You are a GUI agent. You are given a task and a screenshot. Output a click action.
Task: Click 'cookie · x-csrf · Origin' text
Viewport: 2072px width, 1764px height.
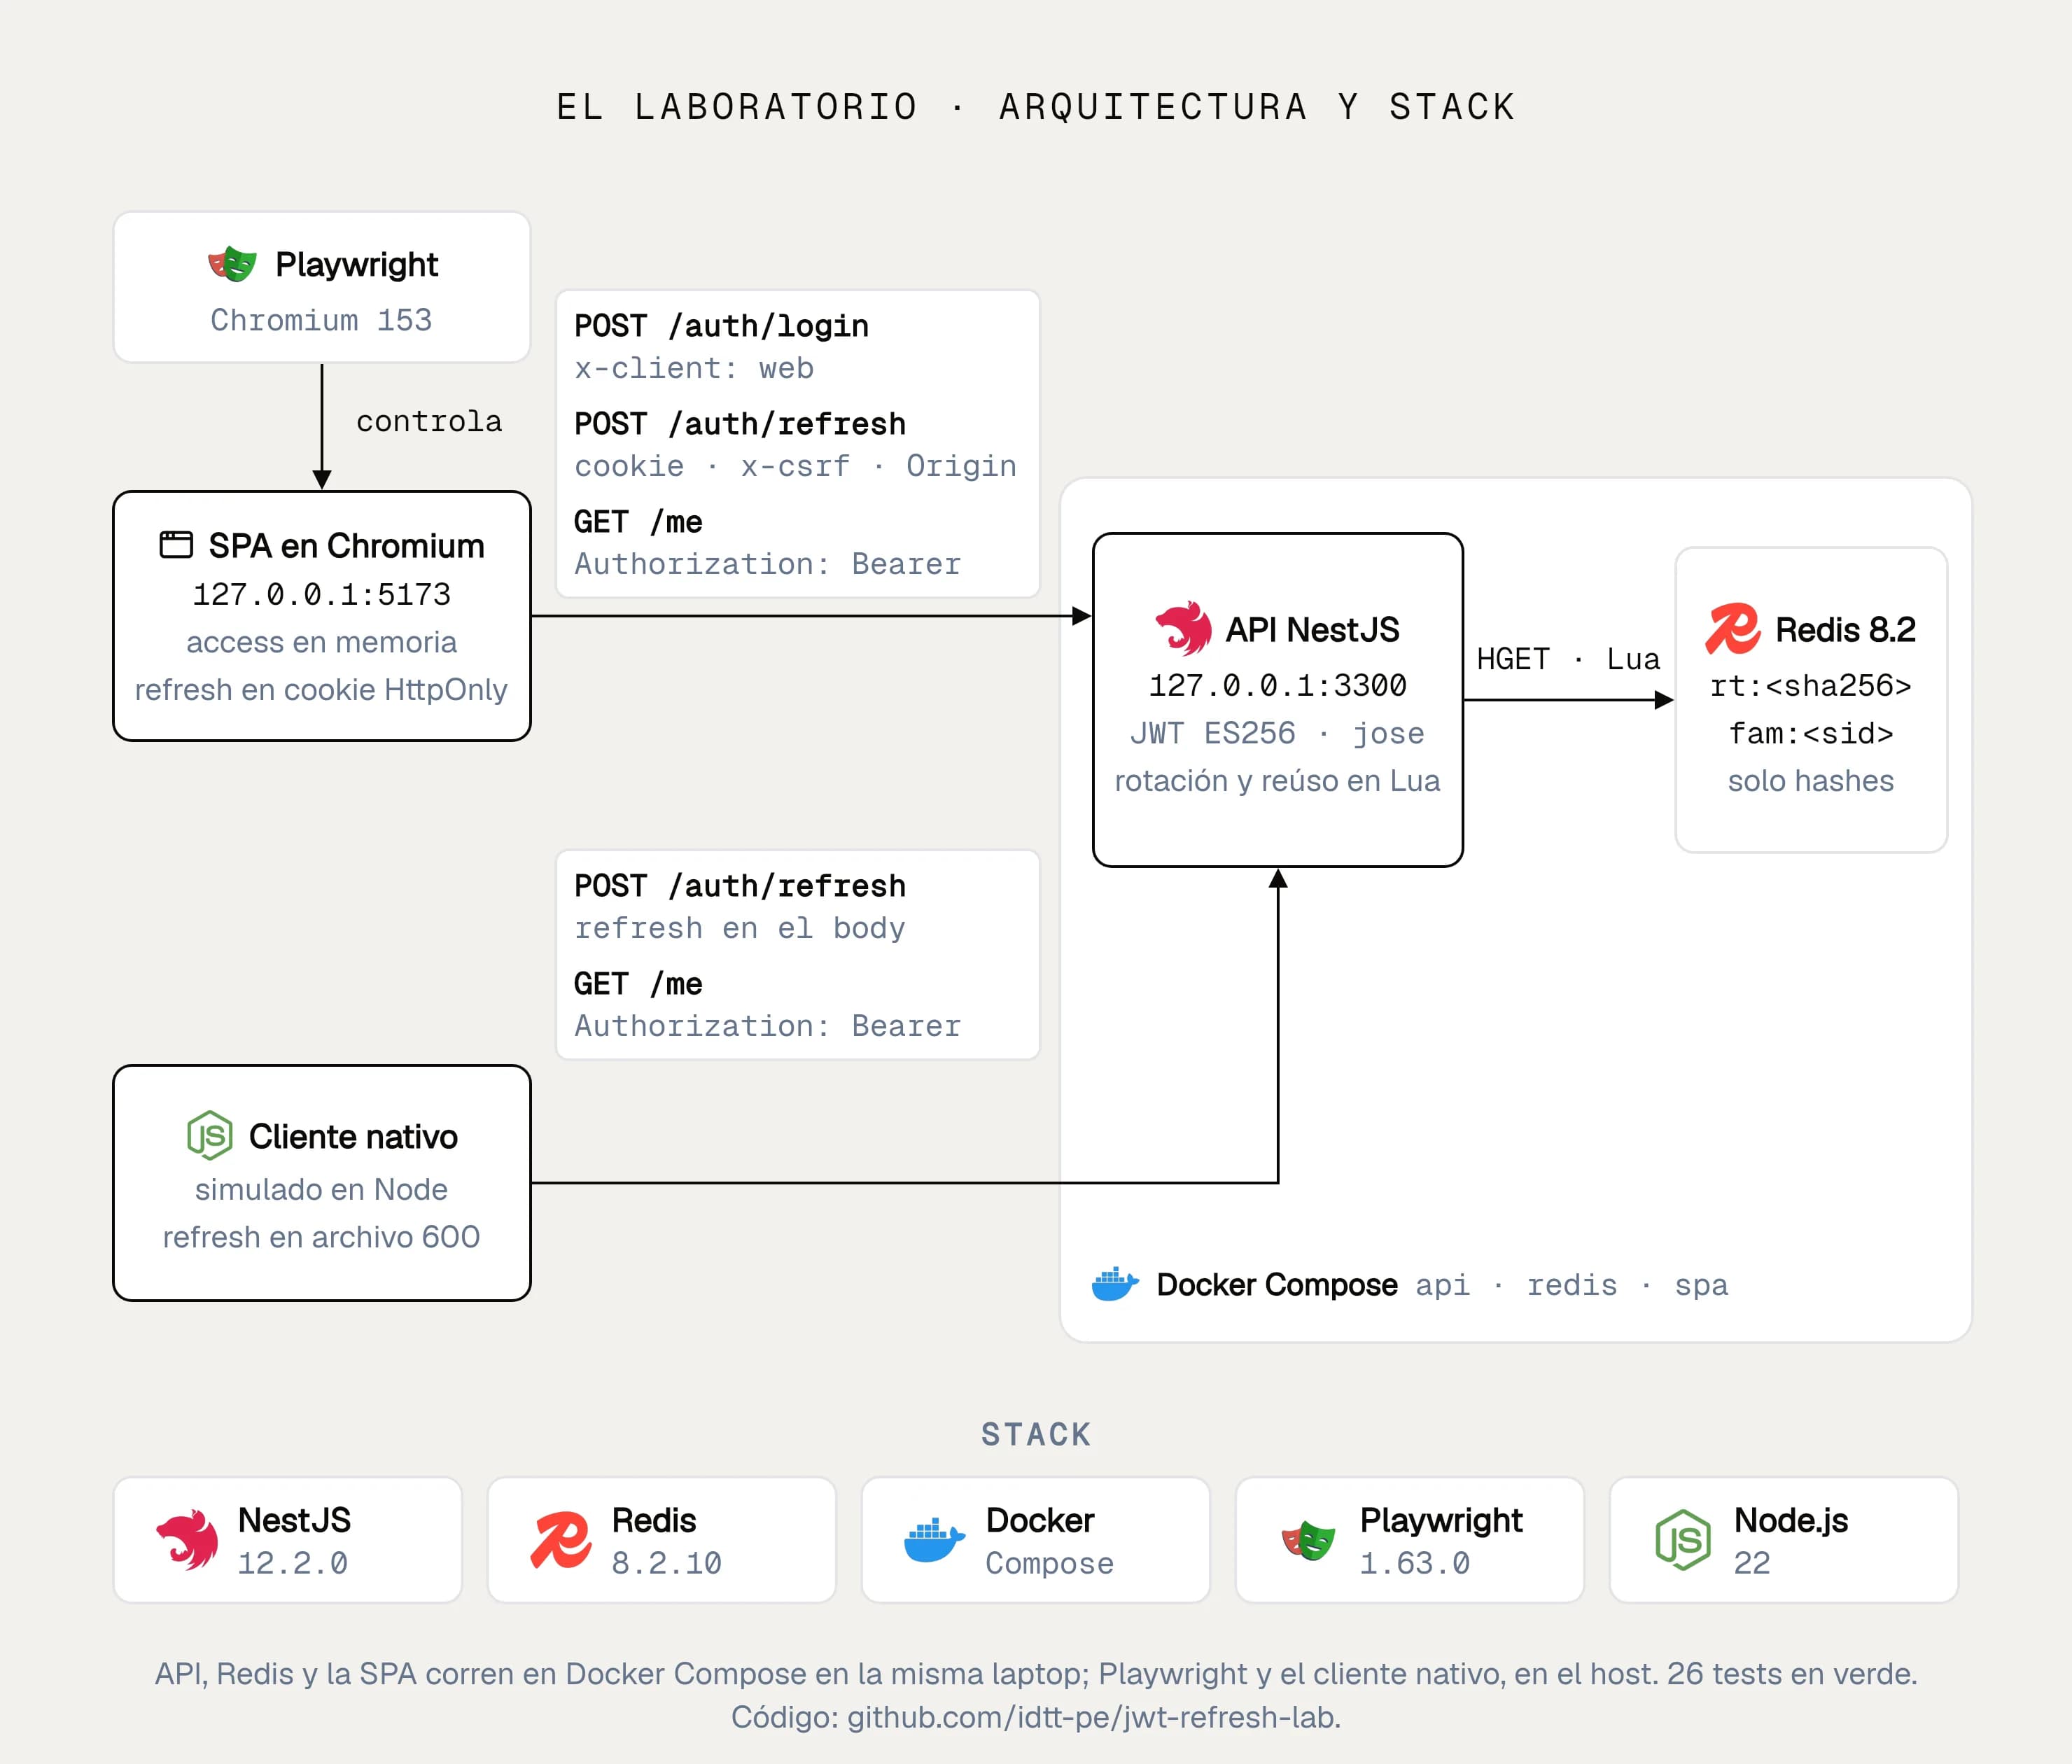795,466
